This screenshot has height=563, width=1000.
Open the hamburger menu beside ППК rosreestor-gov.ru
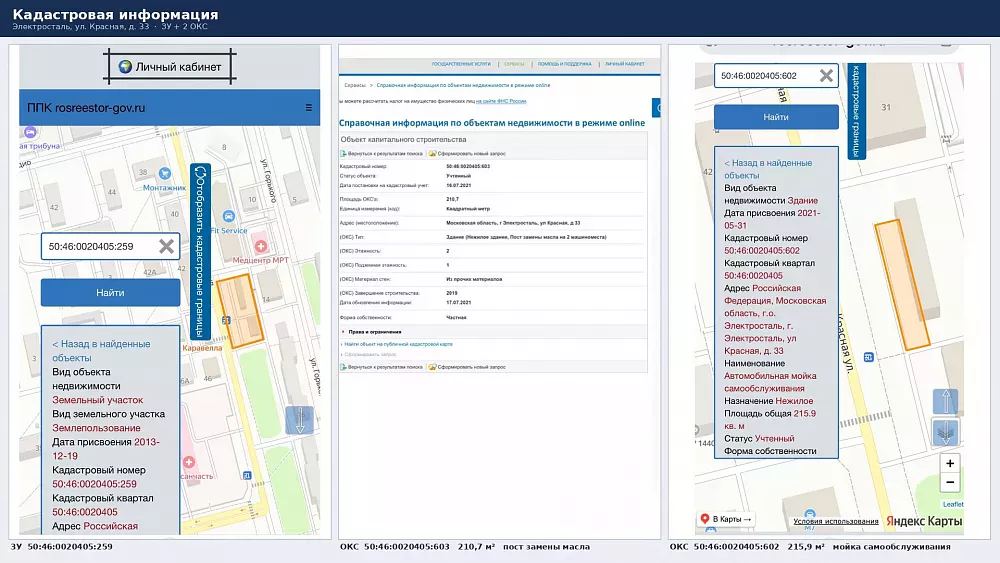[x=309, y=108]
